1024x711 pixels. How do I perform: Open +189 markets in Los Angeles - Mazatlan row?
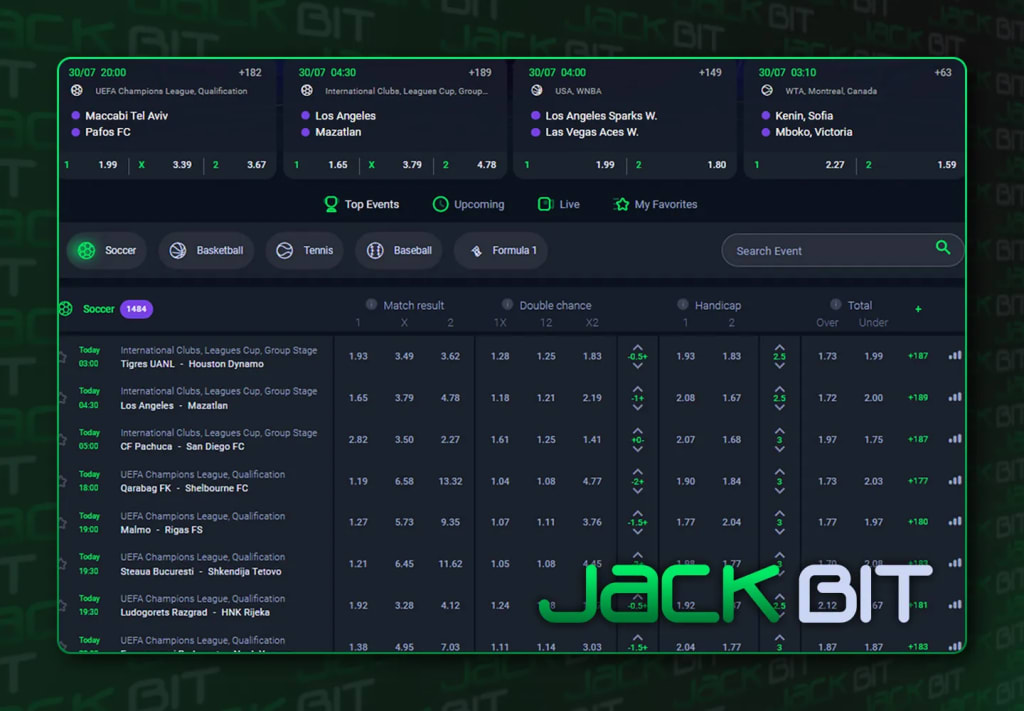pyautogui.click(x=918, y=397)
